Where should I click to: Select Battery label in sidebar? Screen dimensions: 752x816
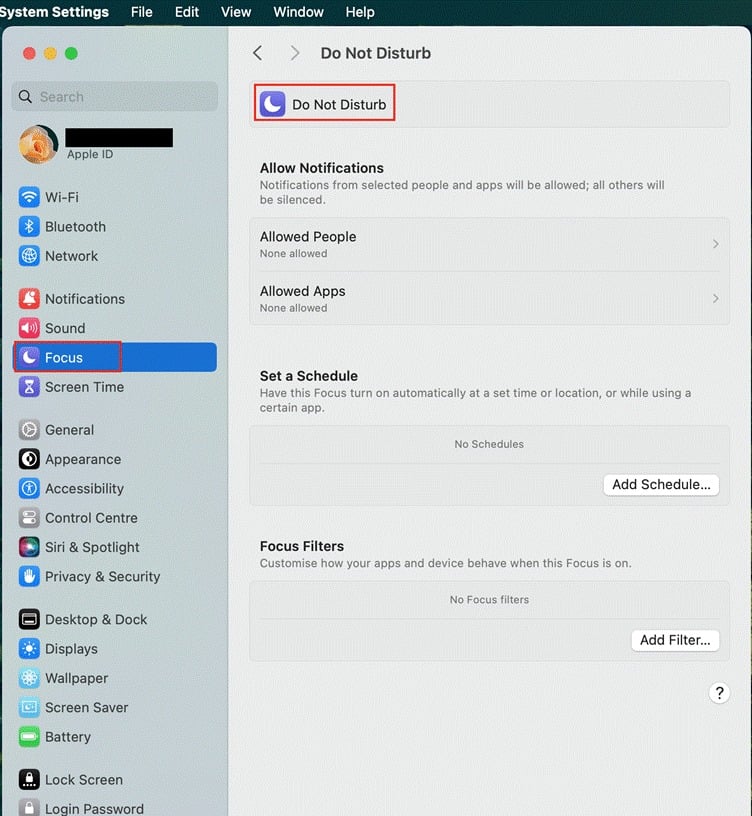[x=68, y=736]
